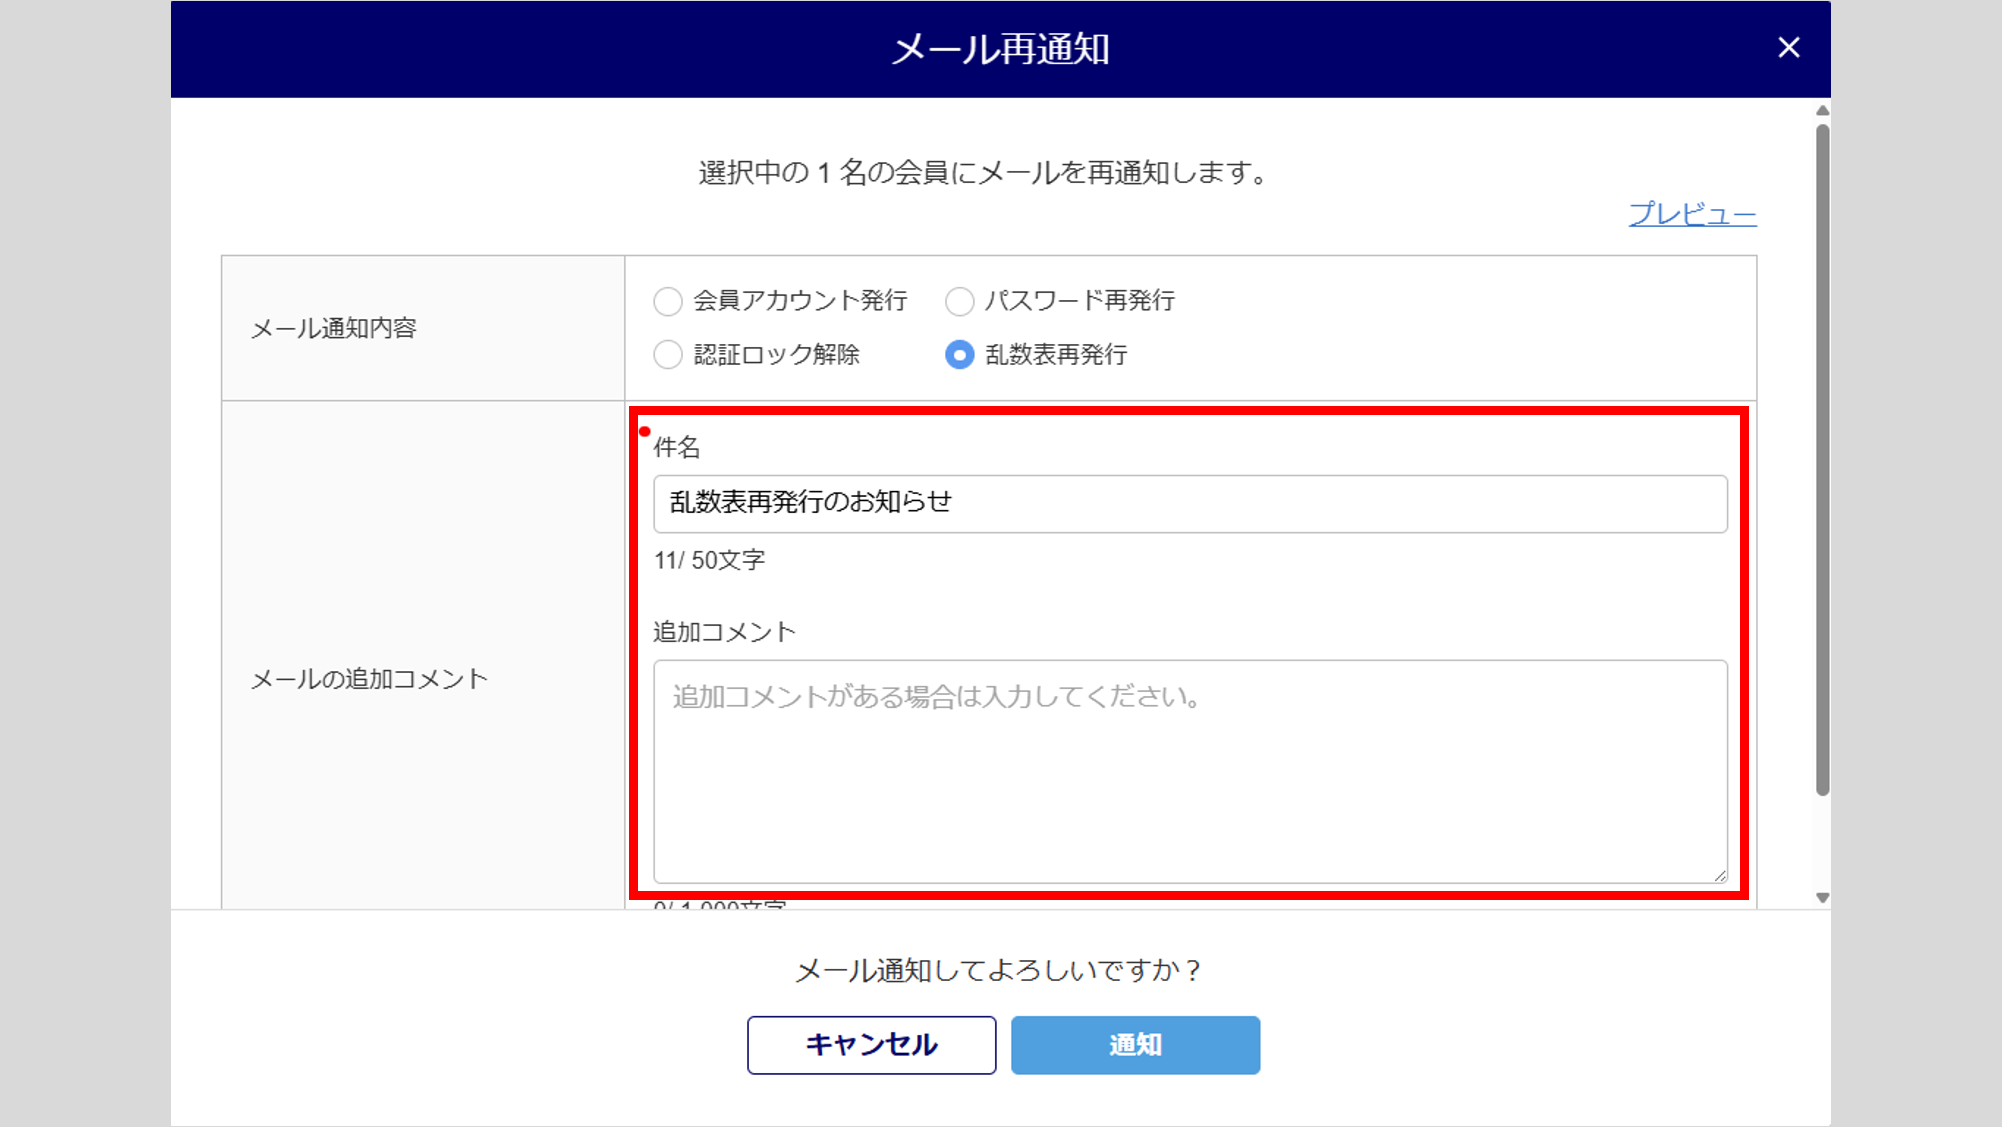
Task: Focus the 件名 subject input field
Action: pos(1189,504)
